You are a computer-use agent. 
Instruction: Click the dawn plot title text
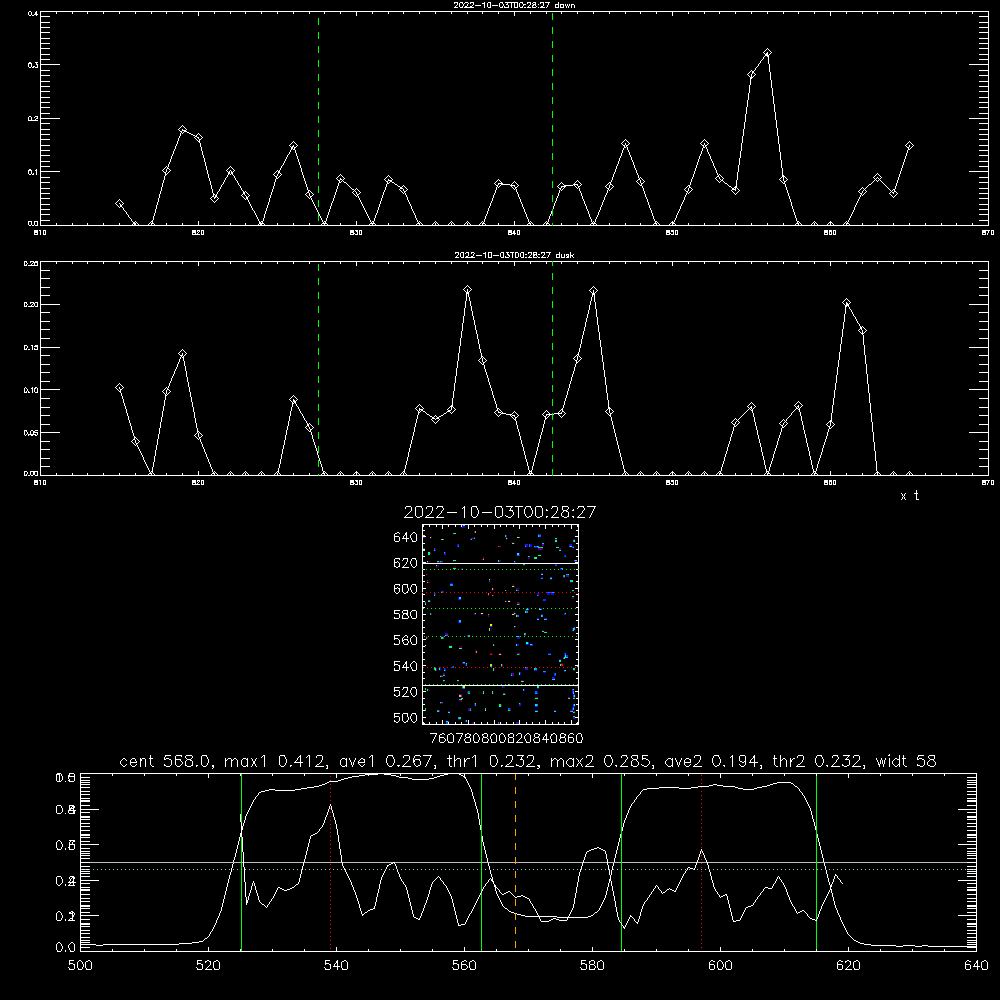pyautogui.click(x=514, y=5)
